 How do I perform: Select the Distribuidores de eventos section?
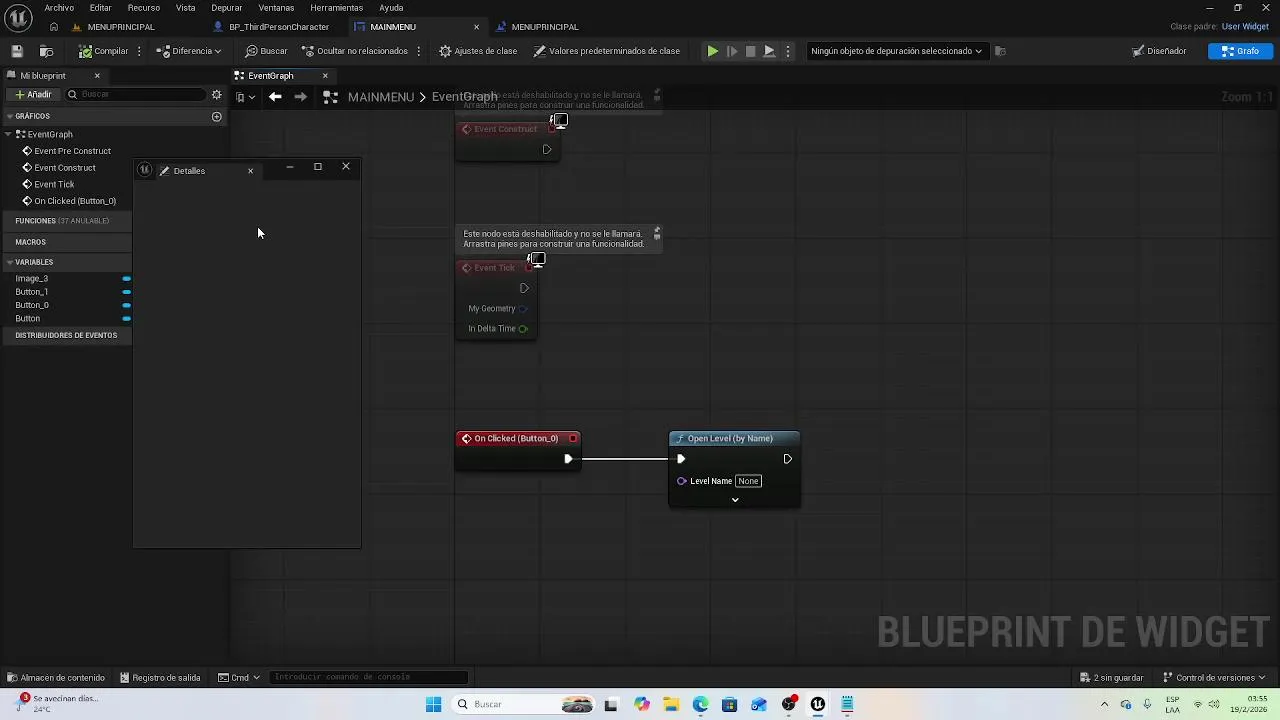click(66, 335)
